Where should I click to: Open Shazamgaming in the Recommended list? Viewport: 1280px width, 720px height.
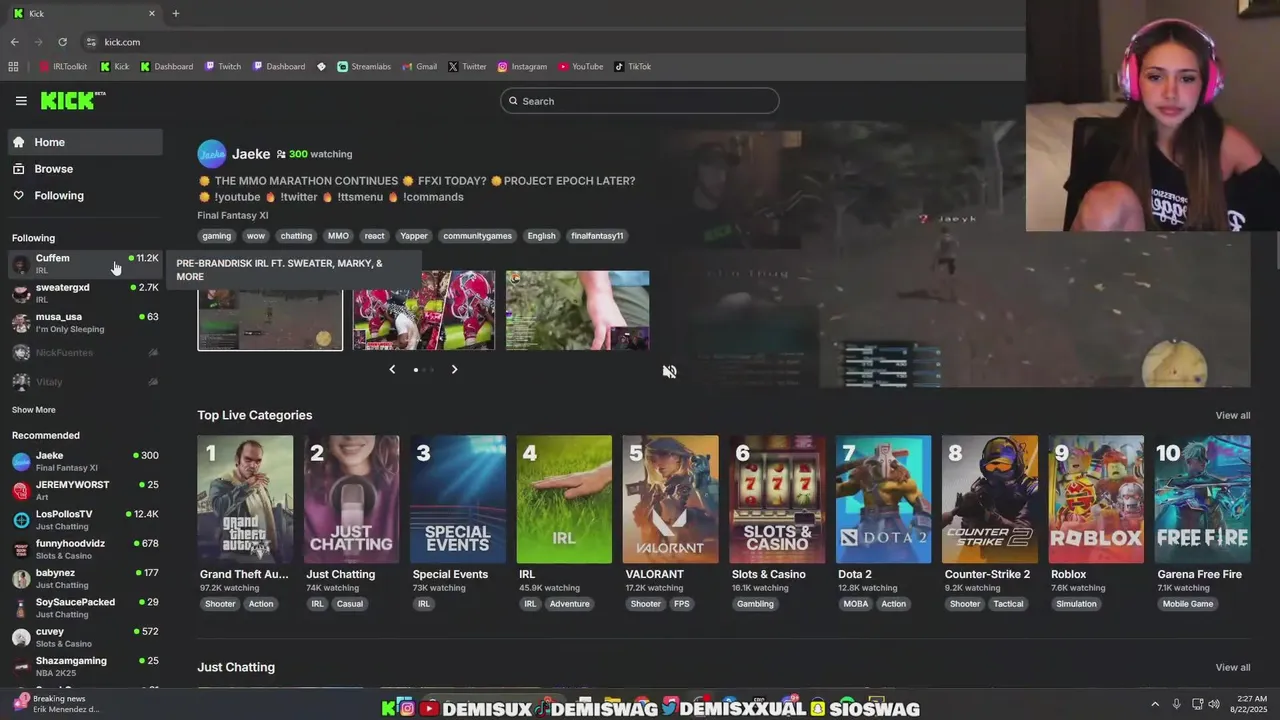pyautogui.click(x=85, y=667)
